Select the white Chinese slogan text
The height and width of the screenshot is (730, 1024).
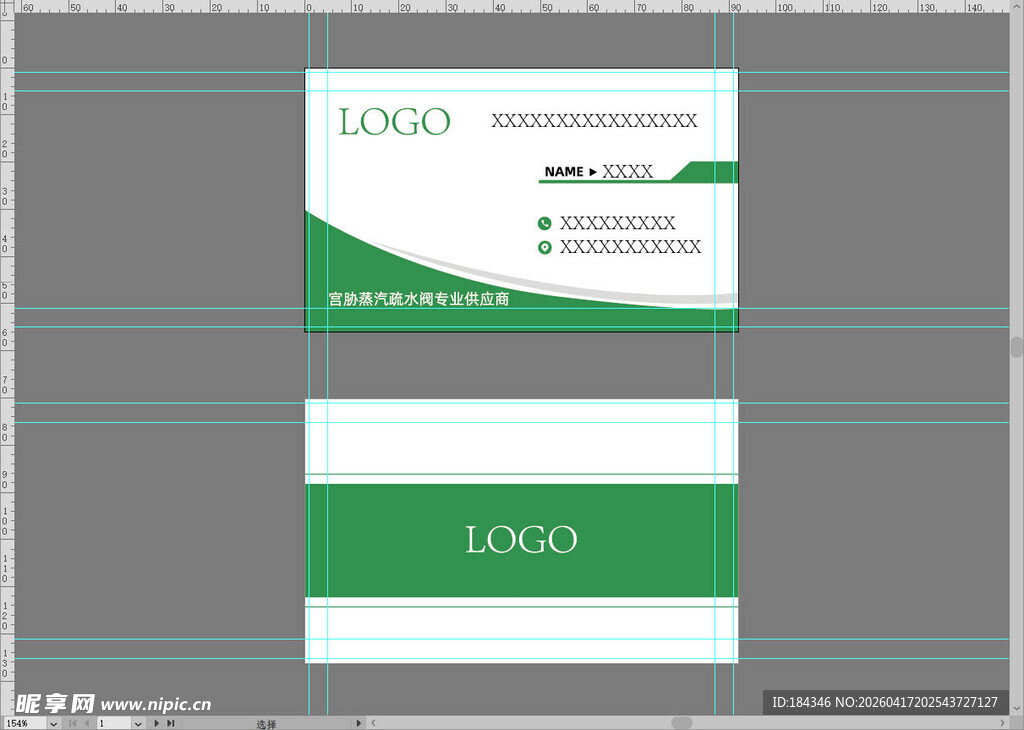419,299
